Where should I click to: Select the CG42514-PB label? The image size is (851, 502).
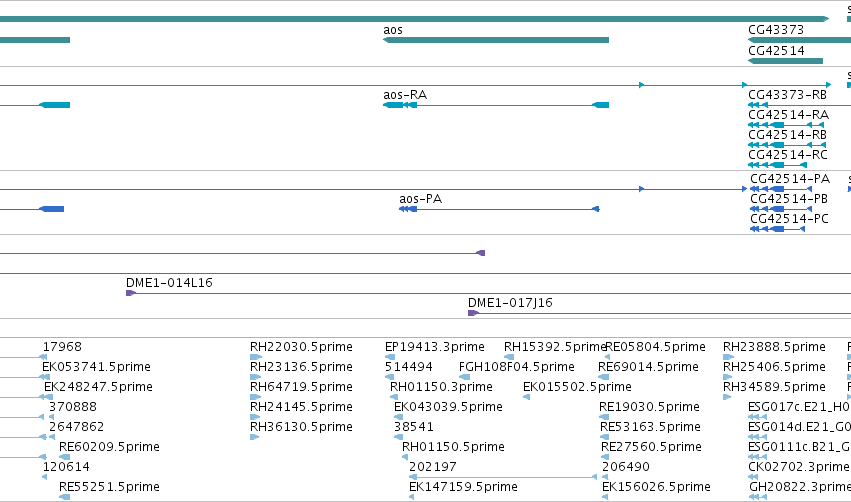(x=789, y=199)
